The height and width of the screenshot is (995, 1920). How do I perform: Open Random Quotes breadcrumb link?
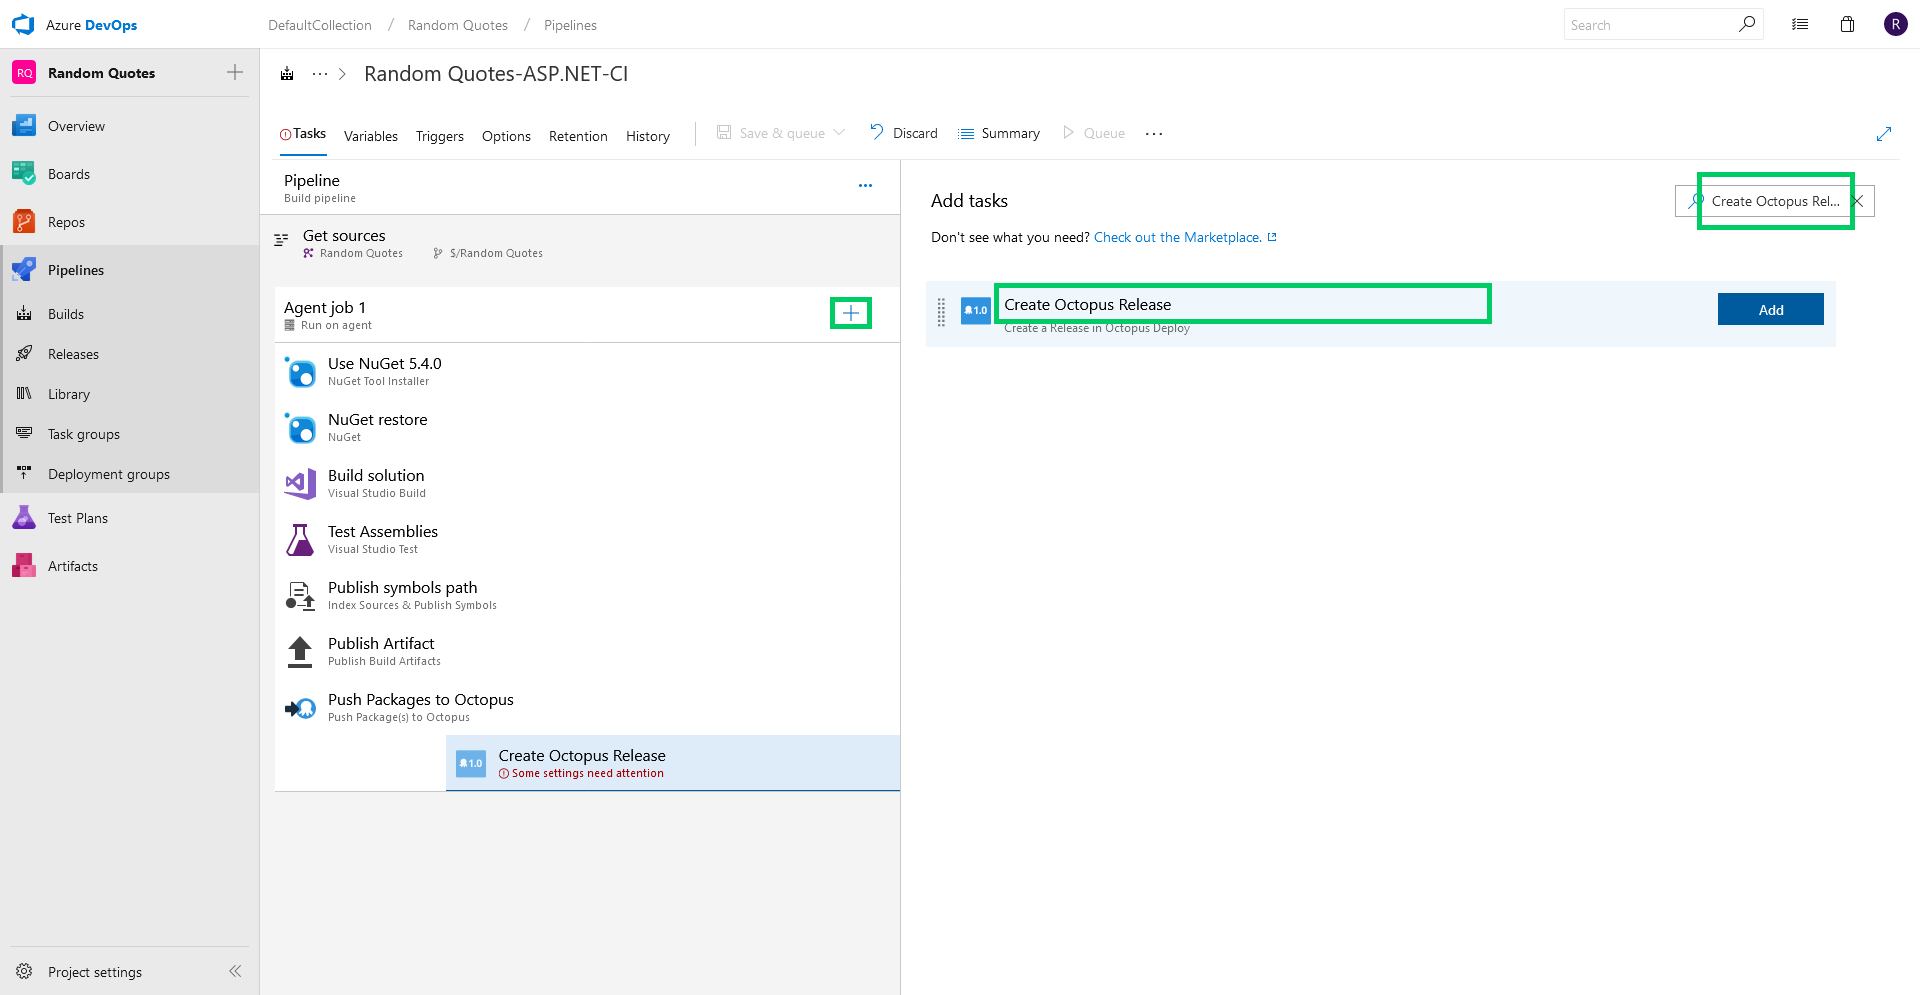pos(457,25)
